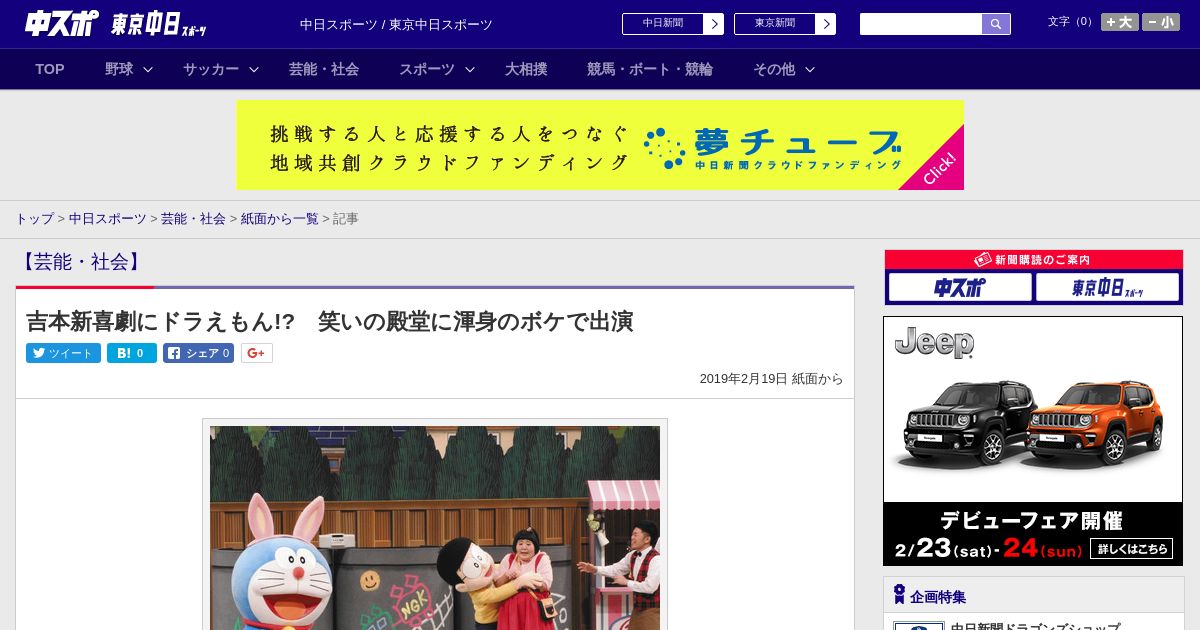
Task: Click the arrow beside 東京新聞
Action: [x=826, y=24]
